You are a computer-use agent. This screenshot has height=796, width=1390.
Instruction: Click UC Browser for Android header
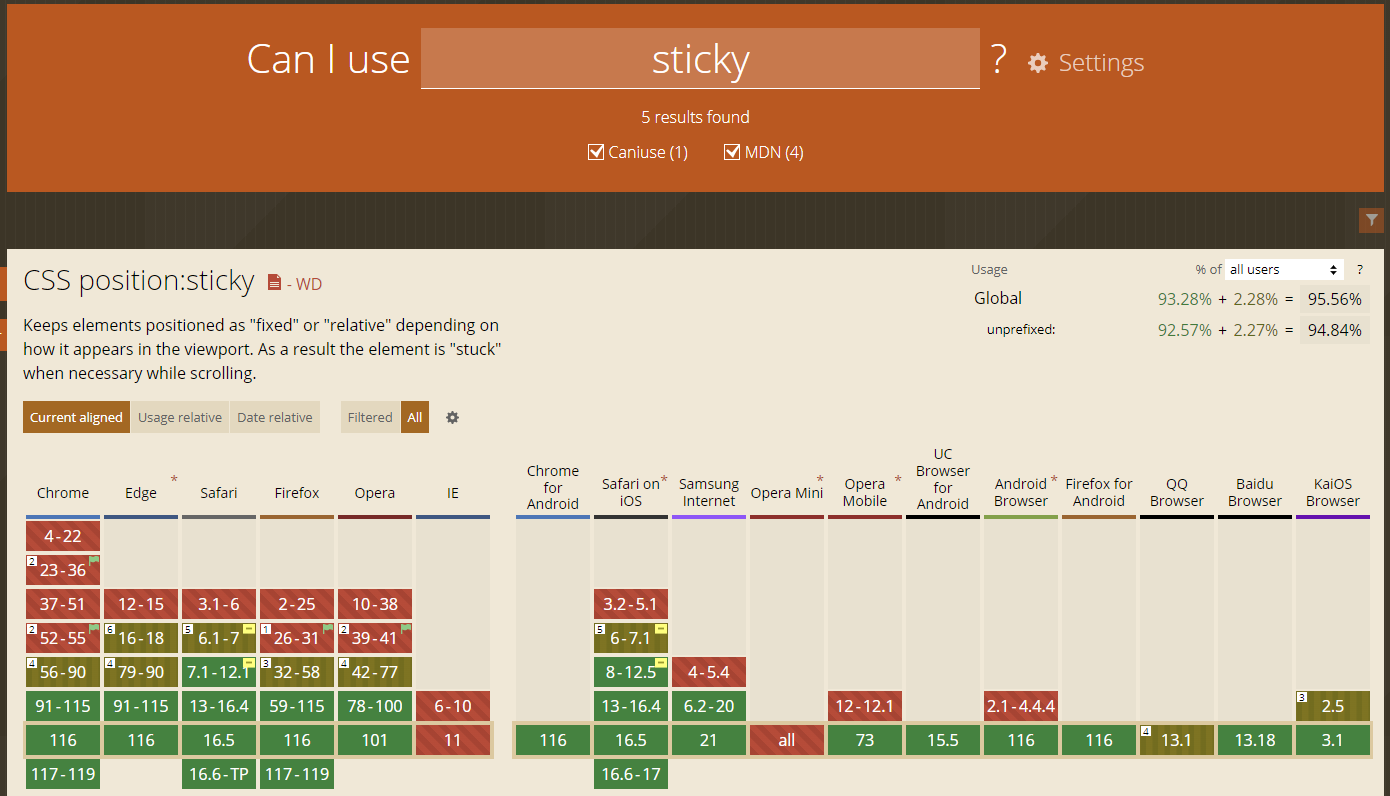click(943, 479)
